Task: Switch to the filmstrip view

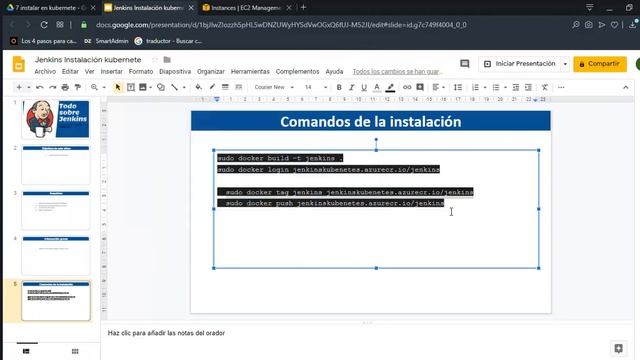Action: pos(26,351)
